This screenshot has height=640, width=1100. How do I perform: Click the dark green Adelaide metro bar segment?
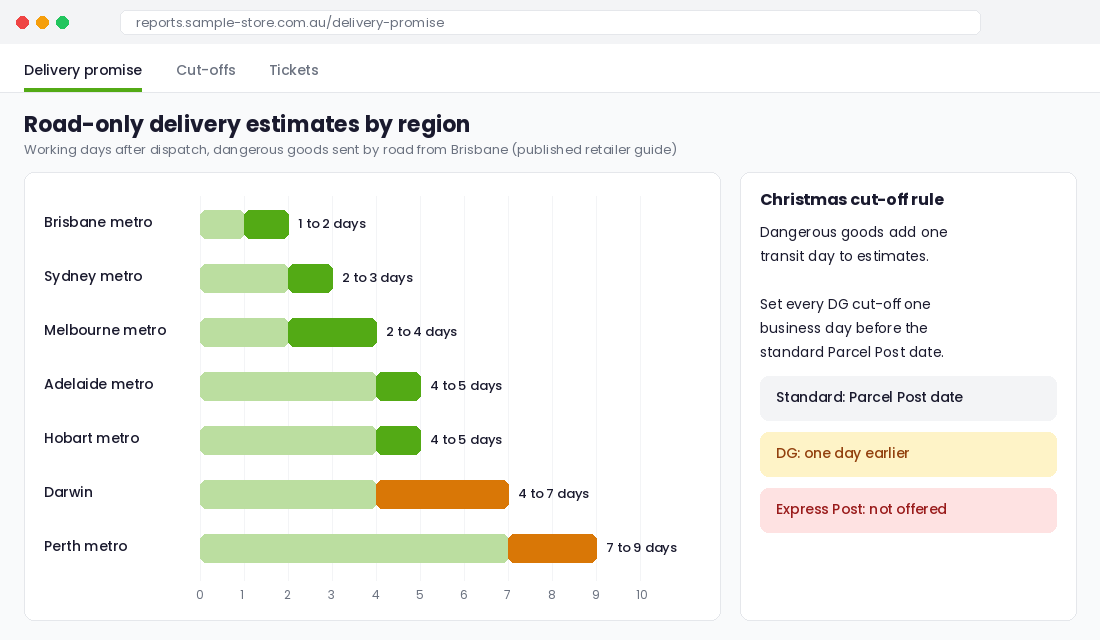(x=398, y=387)
